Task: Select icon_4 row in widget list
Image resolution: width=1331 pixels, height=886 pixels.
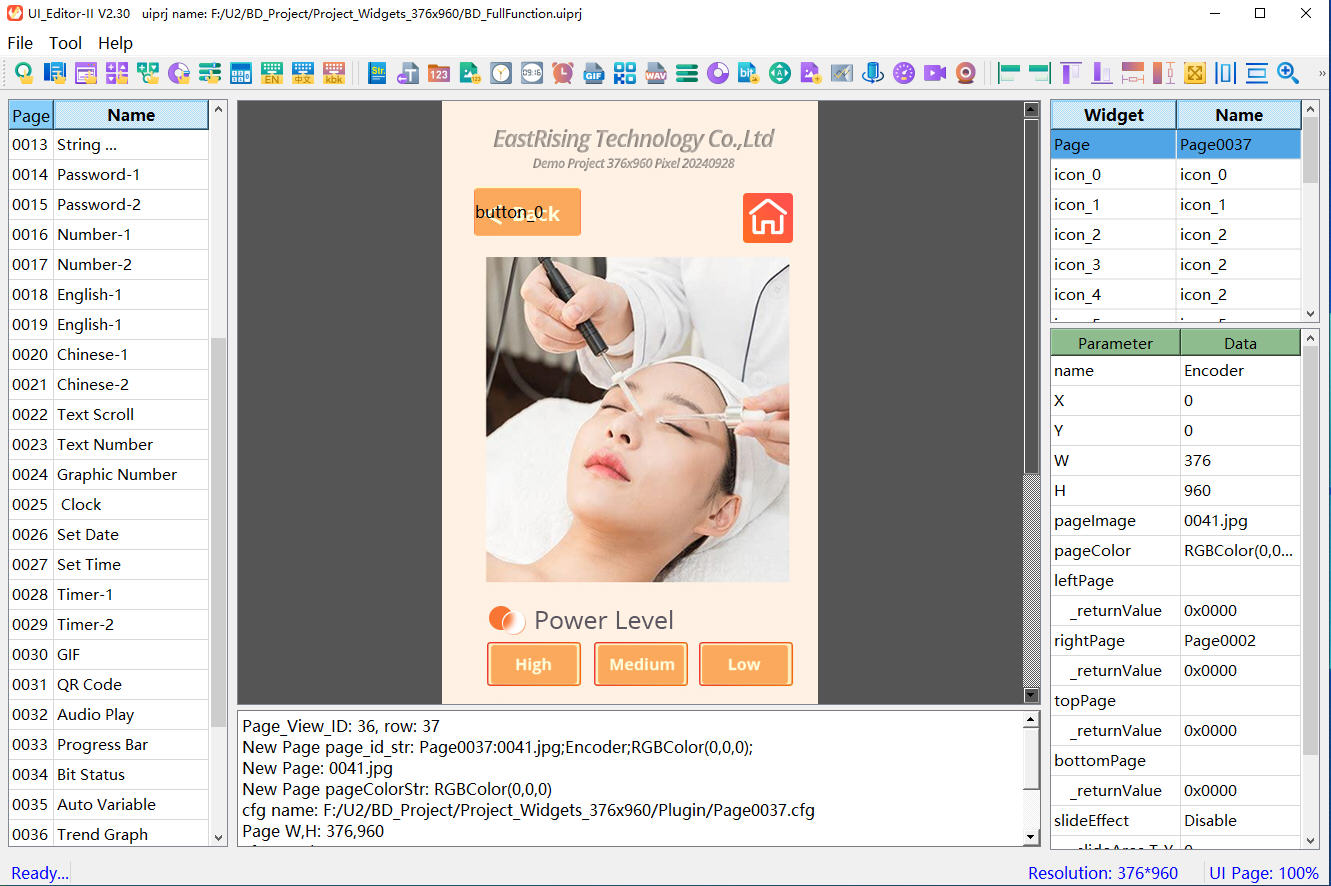Action: [x=1176, y=294]
